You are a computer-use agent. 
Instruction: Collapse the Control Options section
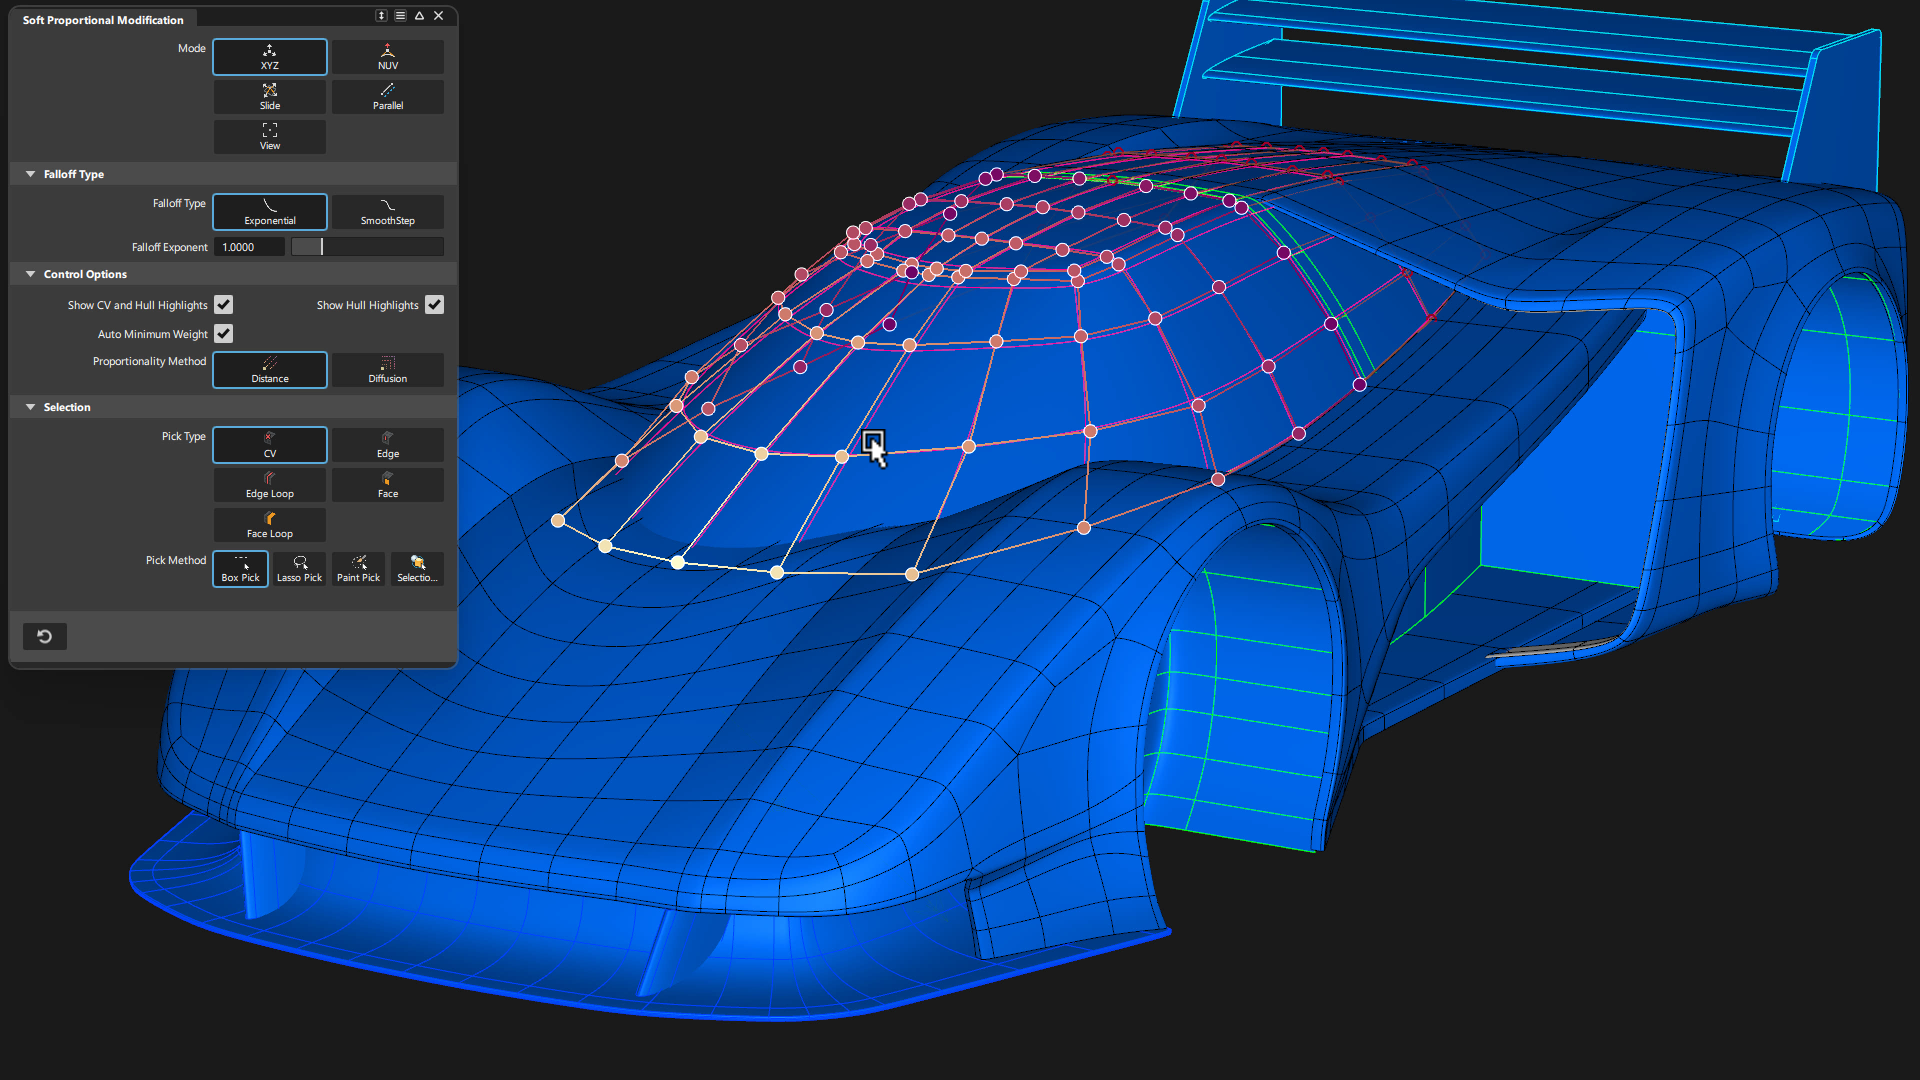31,274
